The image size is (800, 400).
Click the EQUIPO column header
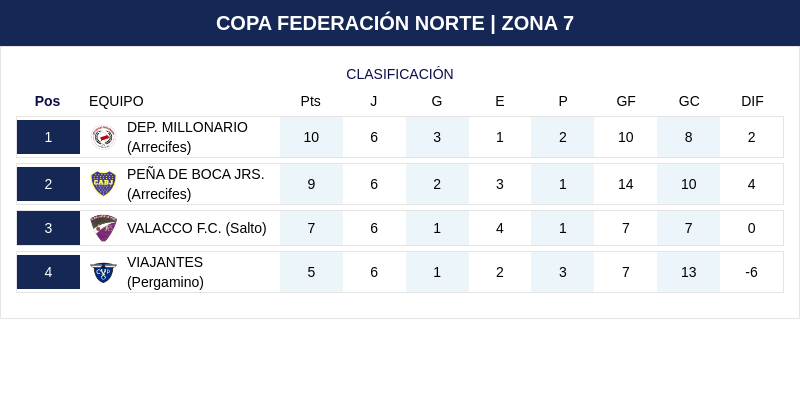(x=116, y=101)
